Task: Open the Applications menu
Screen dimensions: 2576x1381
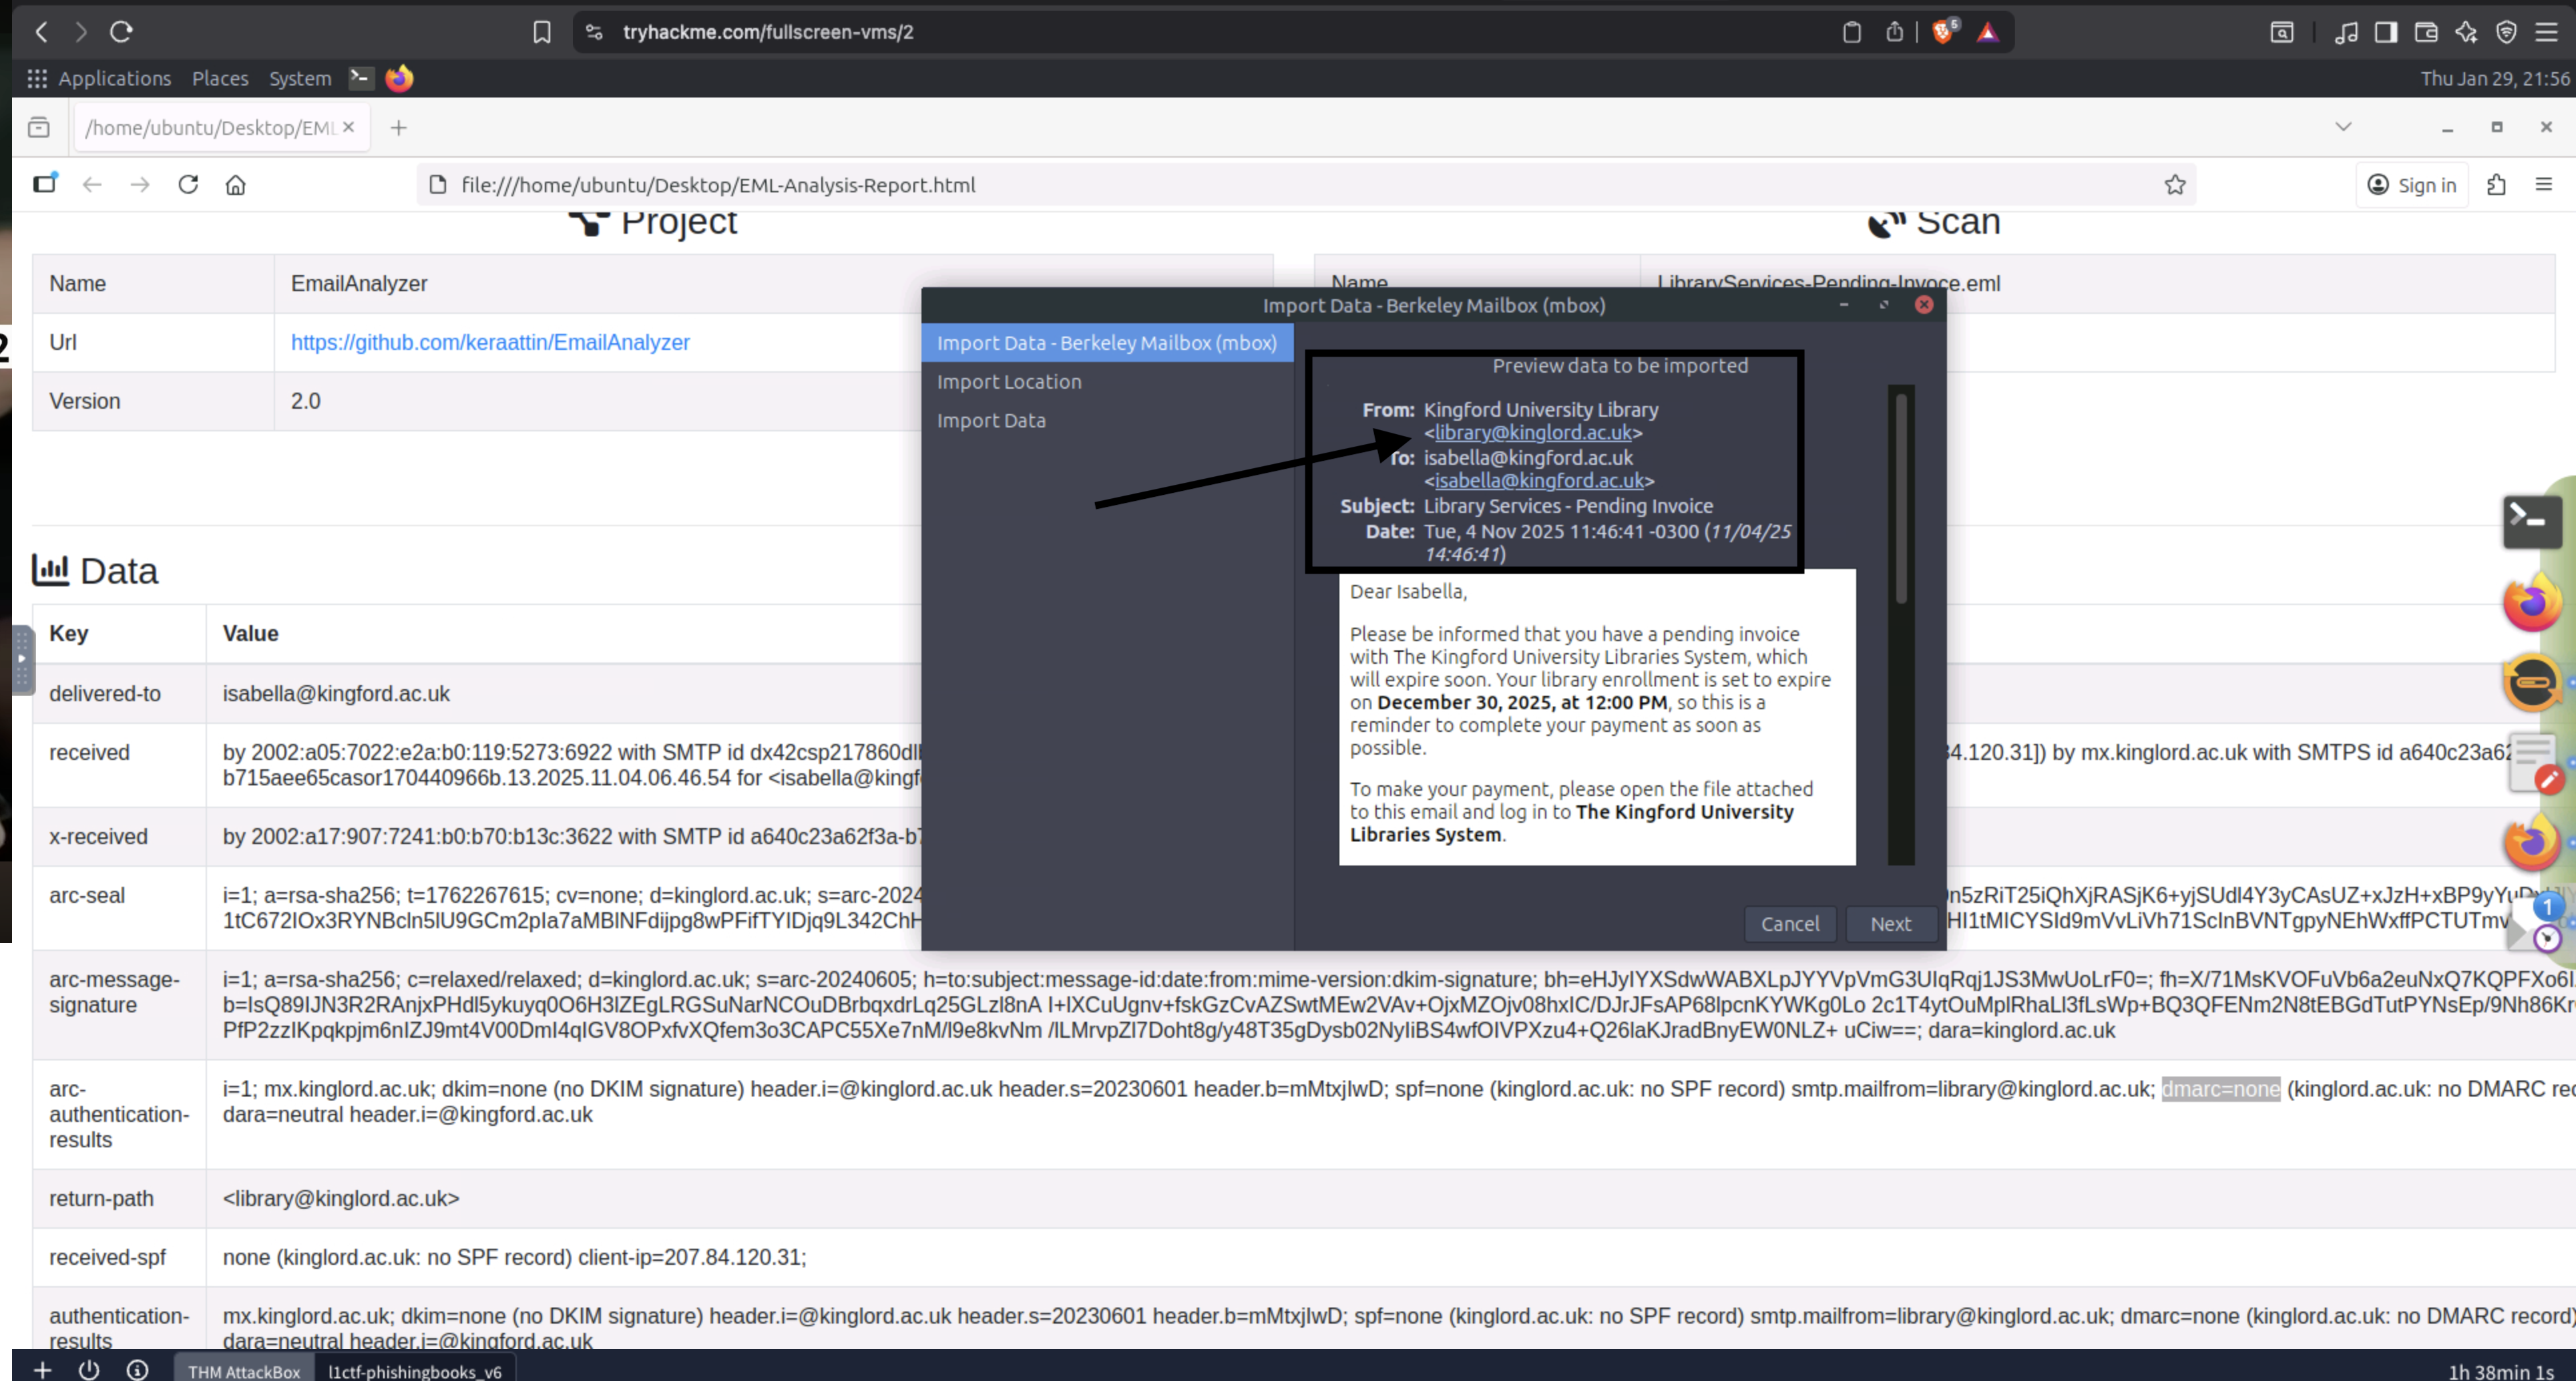Action: point(114,78)
